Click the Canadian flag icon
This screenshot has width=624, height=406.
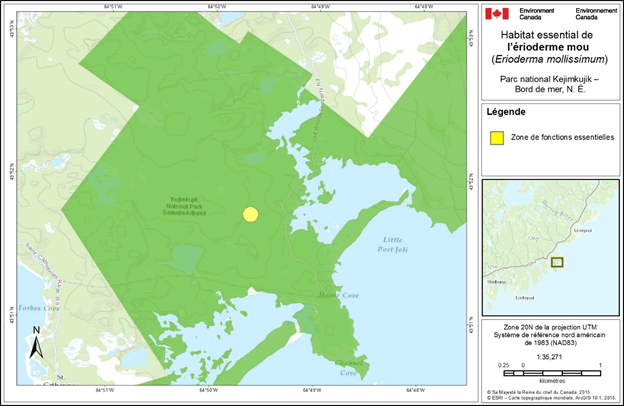[496, 13]
